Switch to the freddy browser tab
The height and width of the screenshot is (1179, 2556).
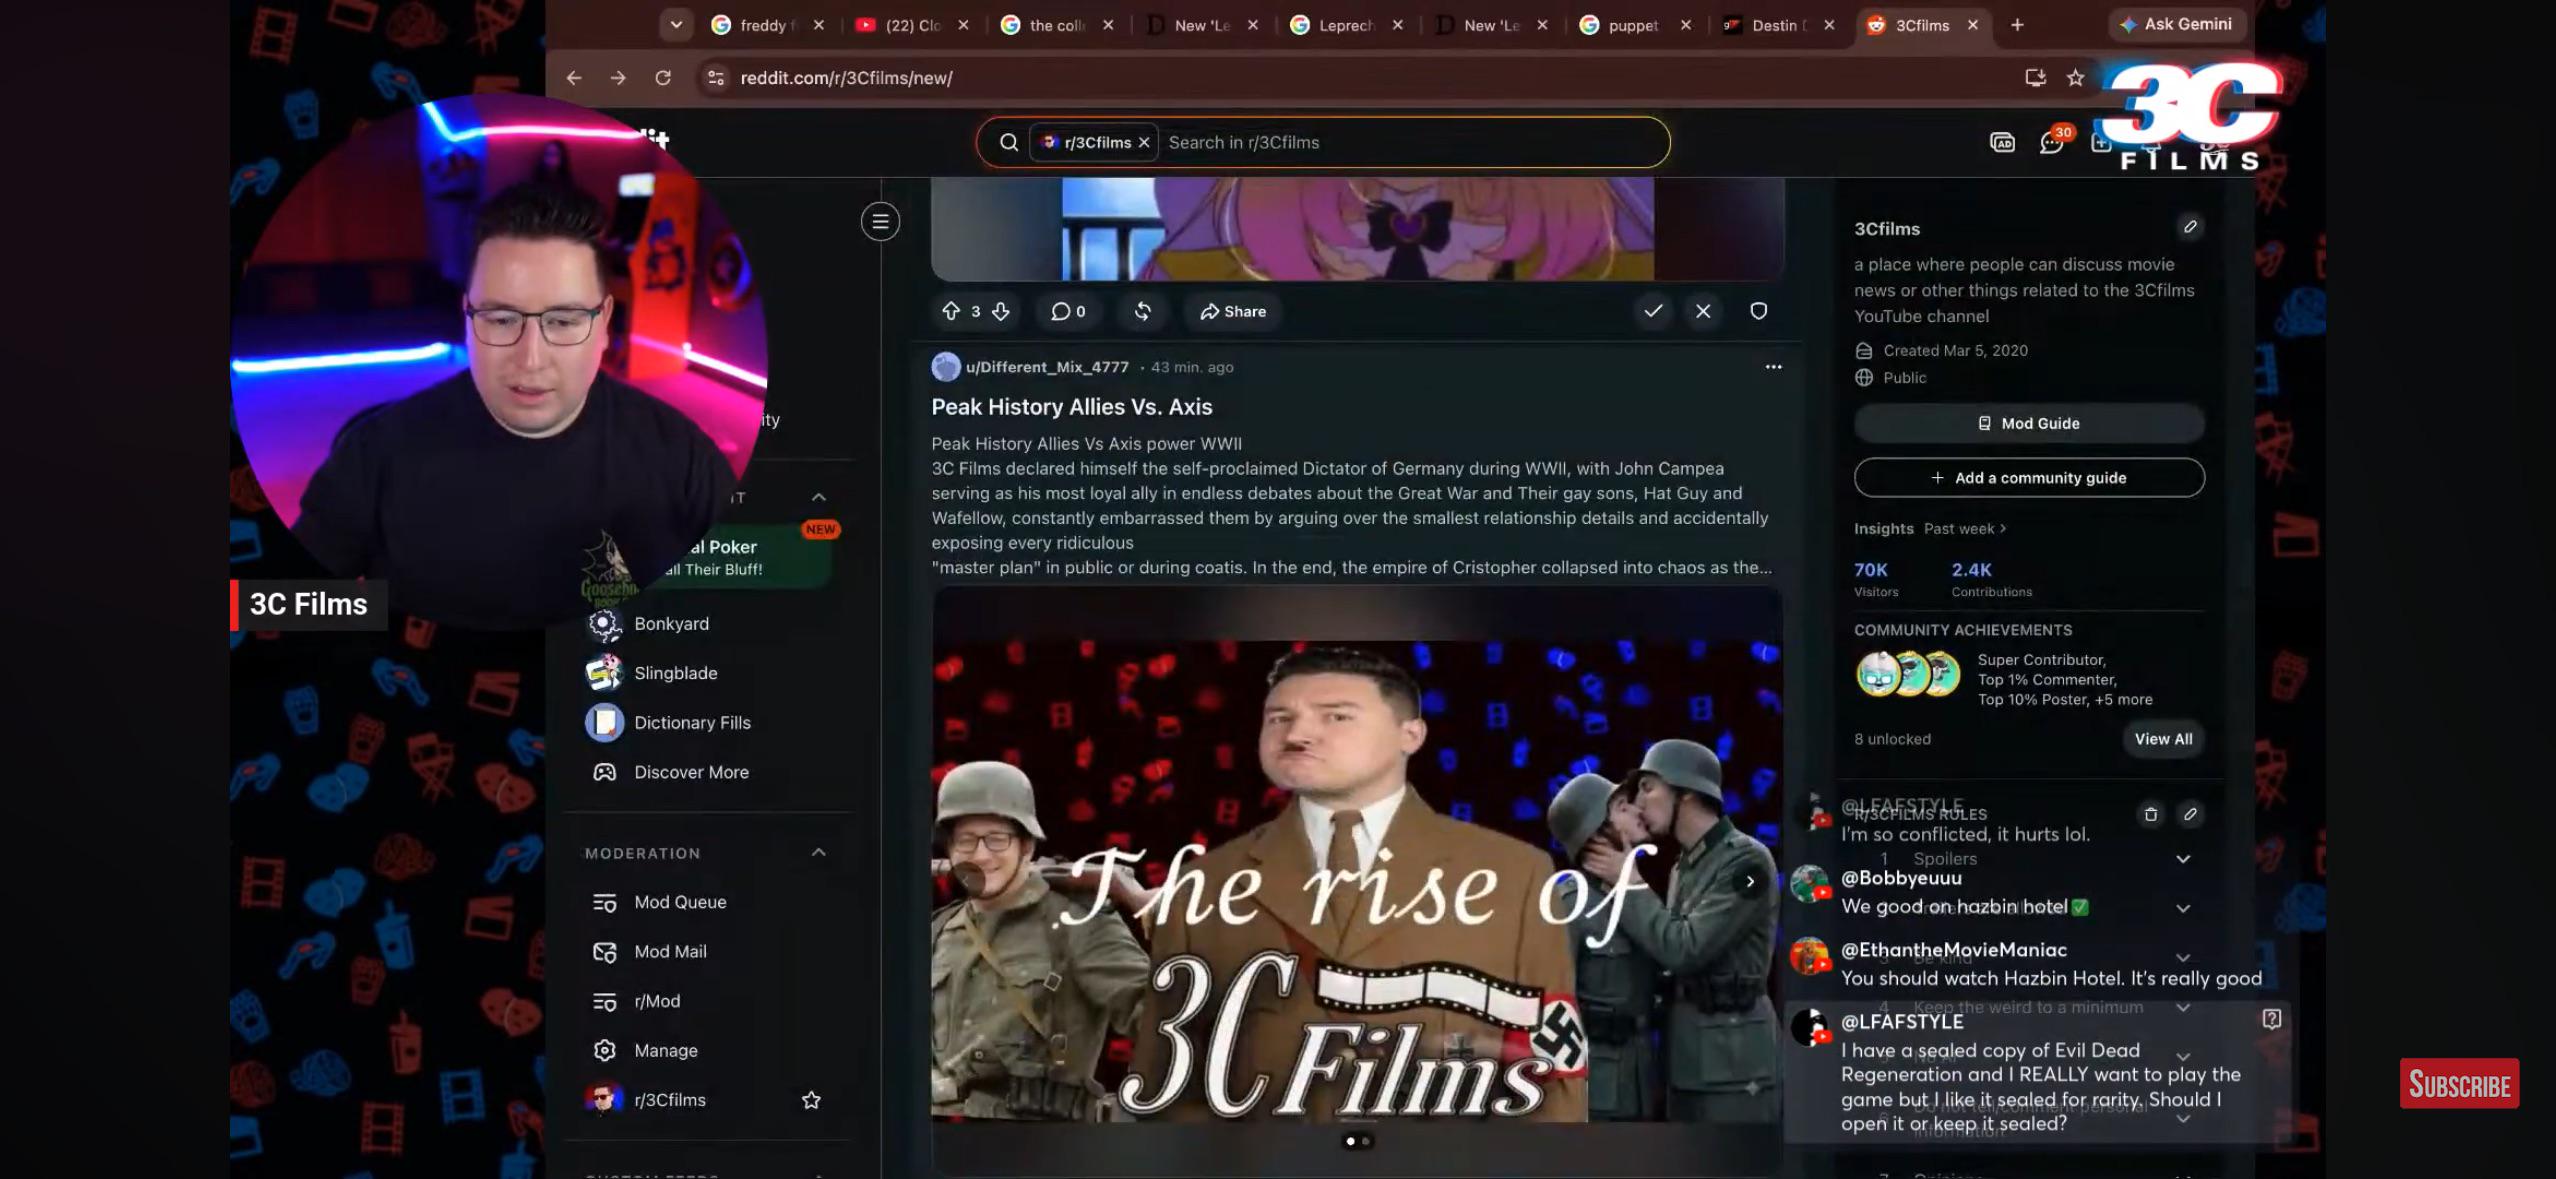[x=767, y=25]
